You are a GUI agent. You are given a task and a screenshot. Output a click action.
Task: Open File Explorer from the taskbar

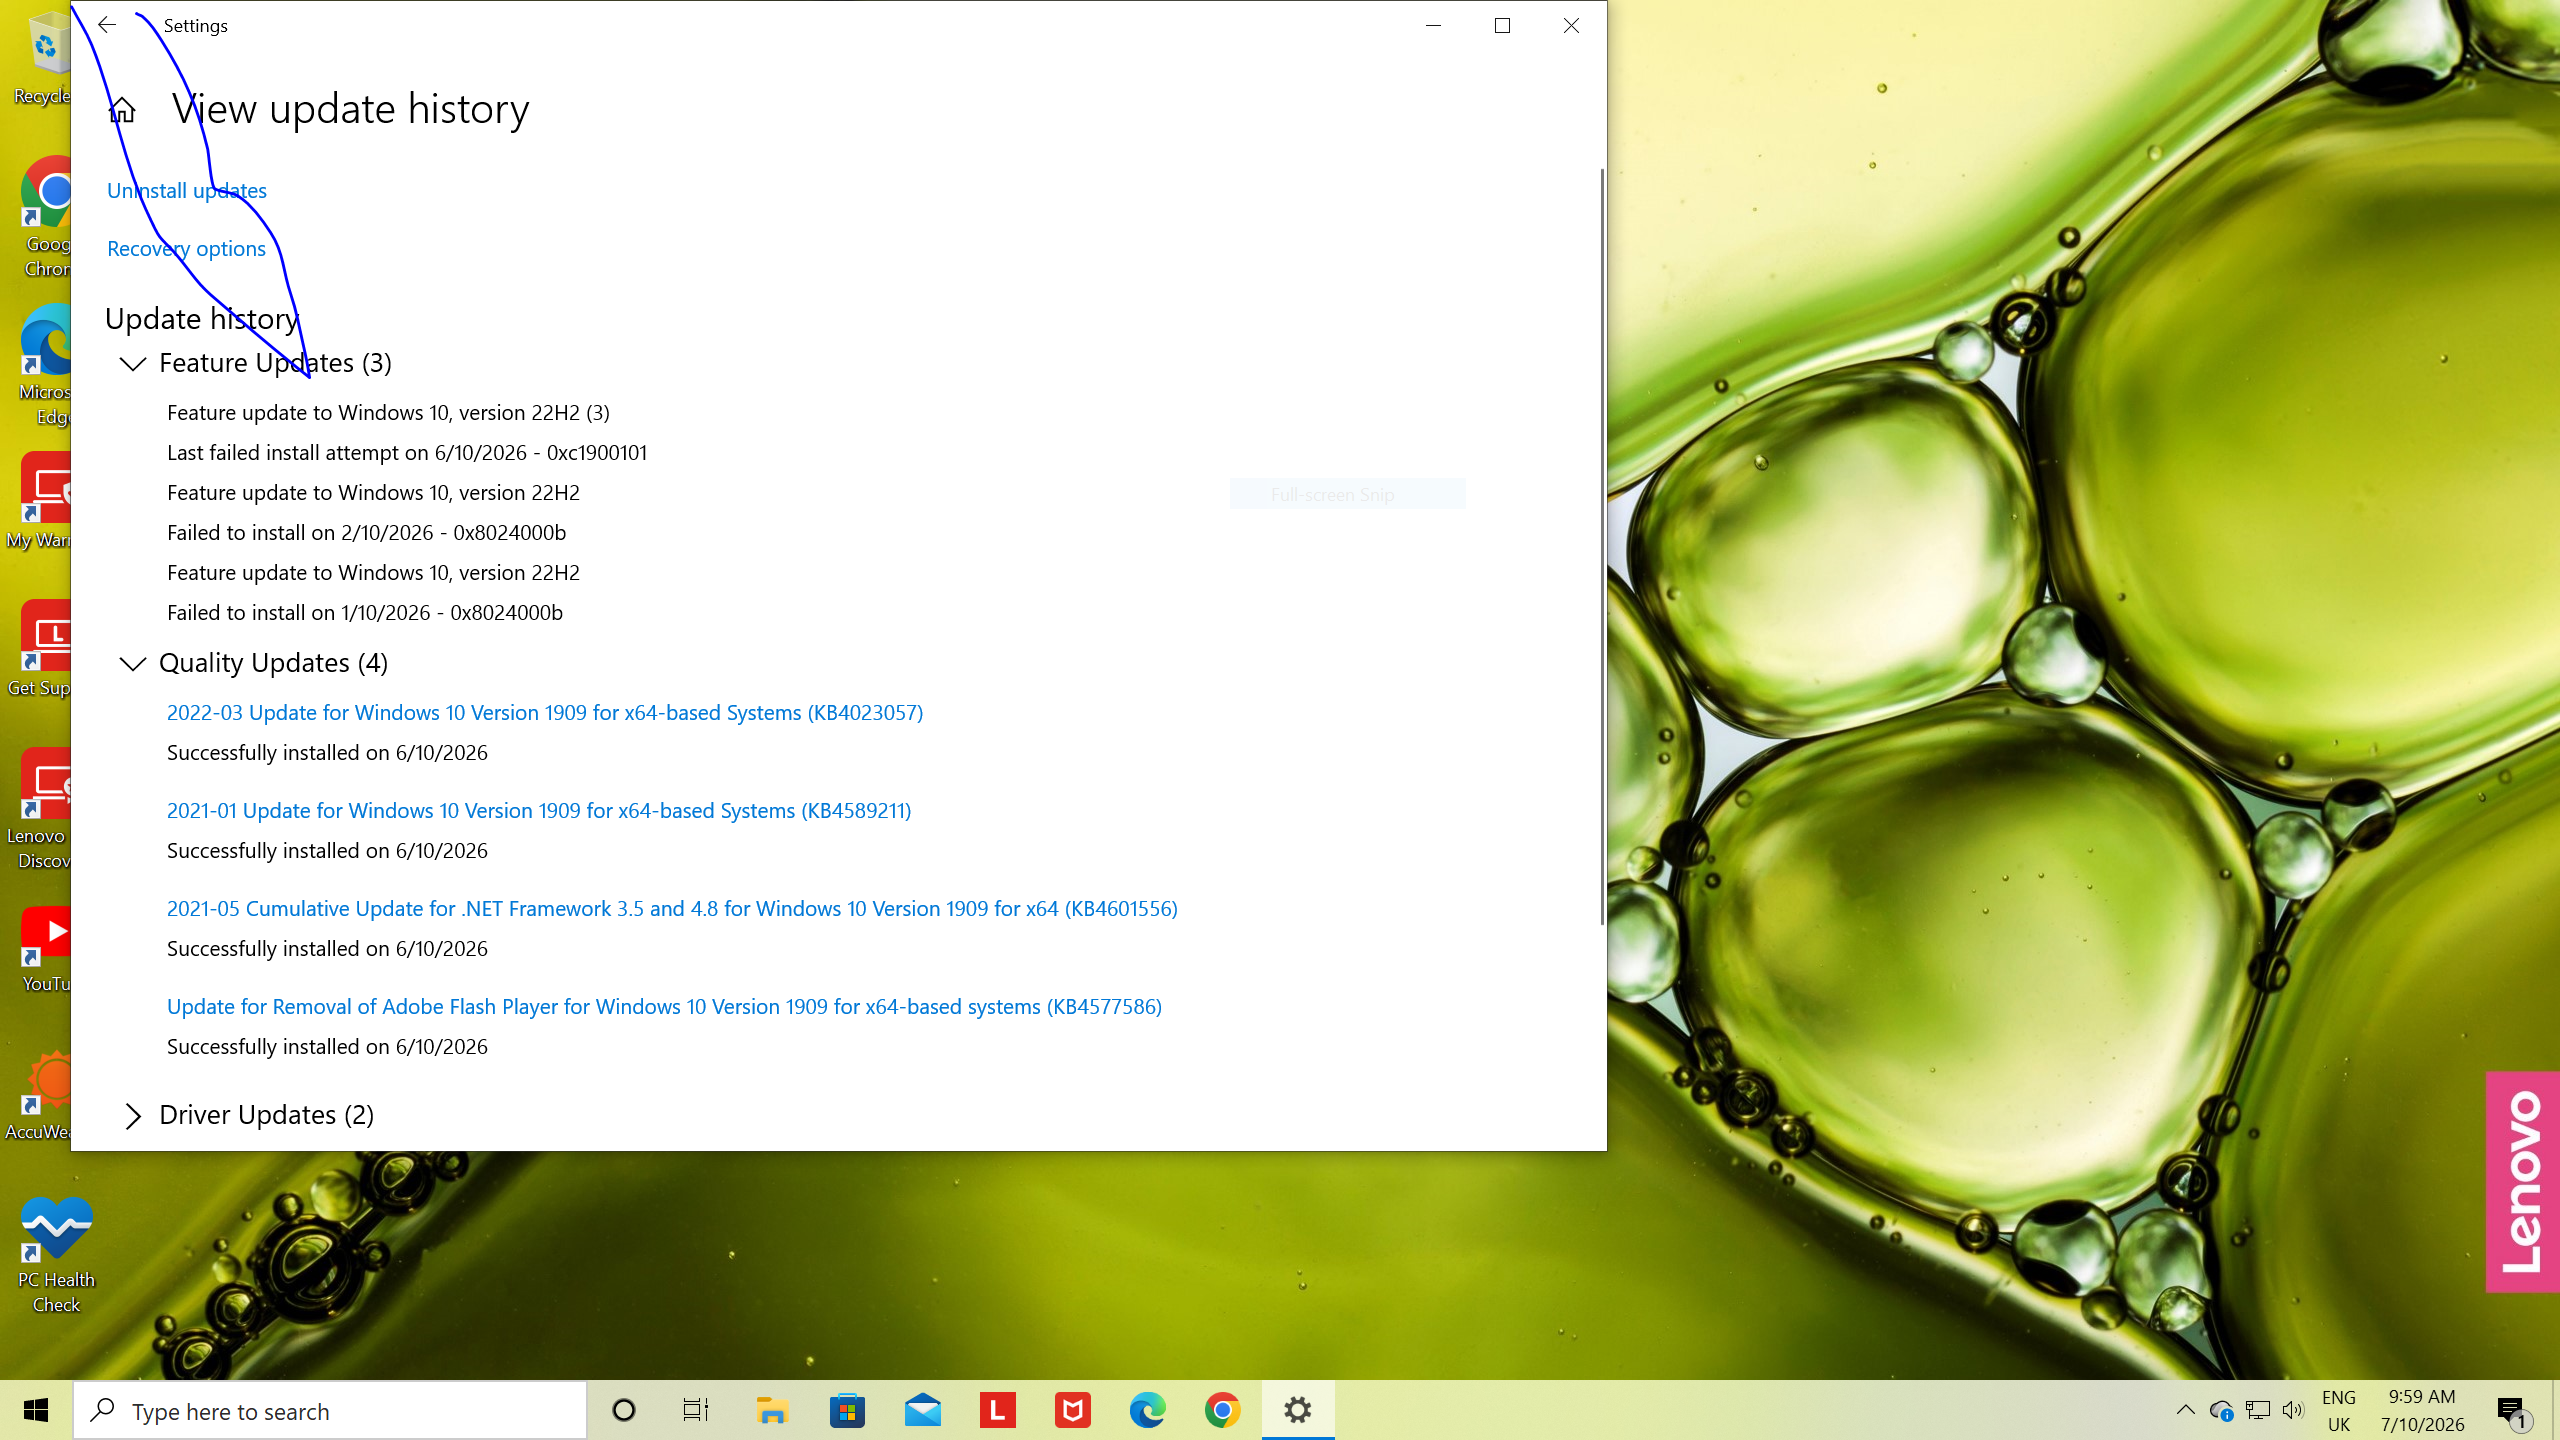click(772, 1410)
